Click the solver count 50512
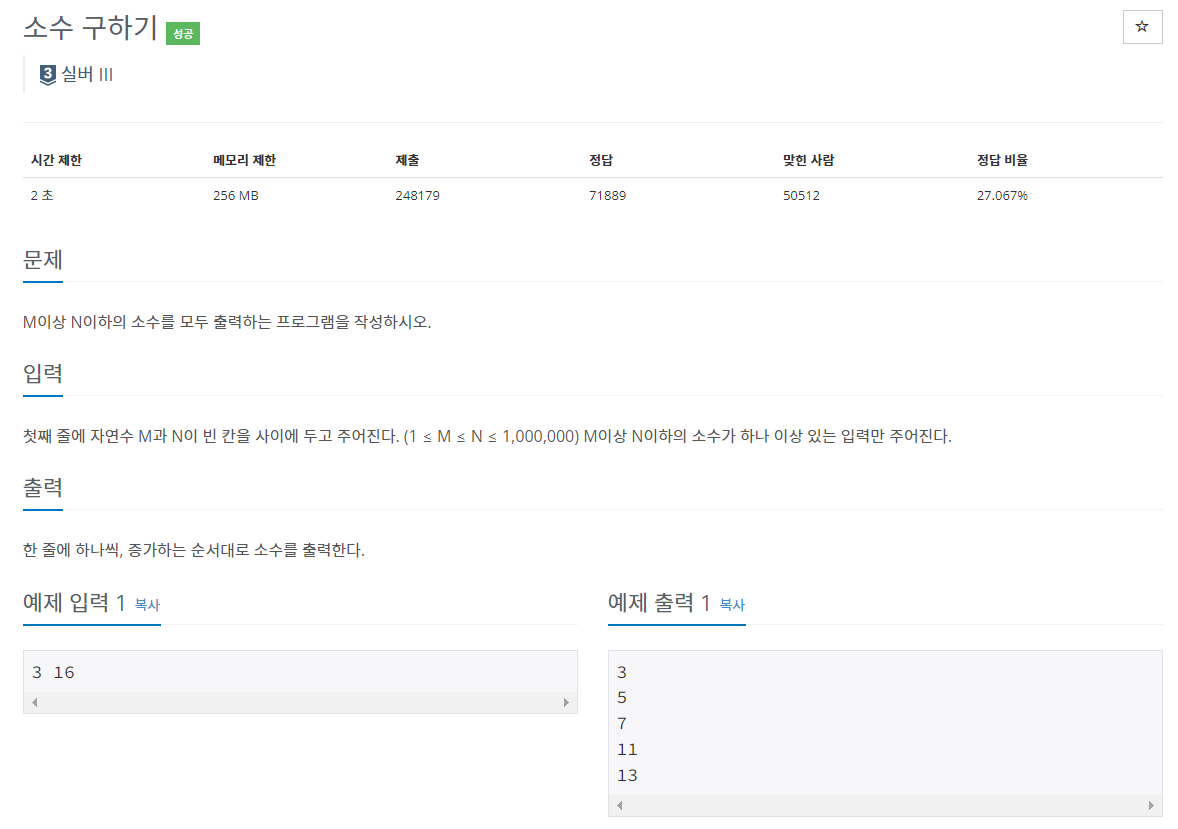Viewport: 1178px width, 829px height. coord(802,195)
